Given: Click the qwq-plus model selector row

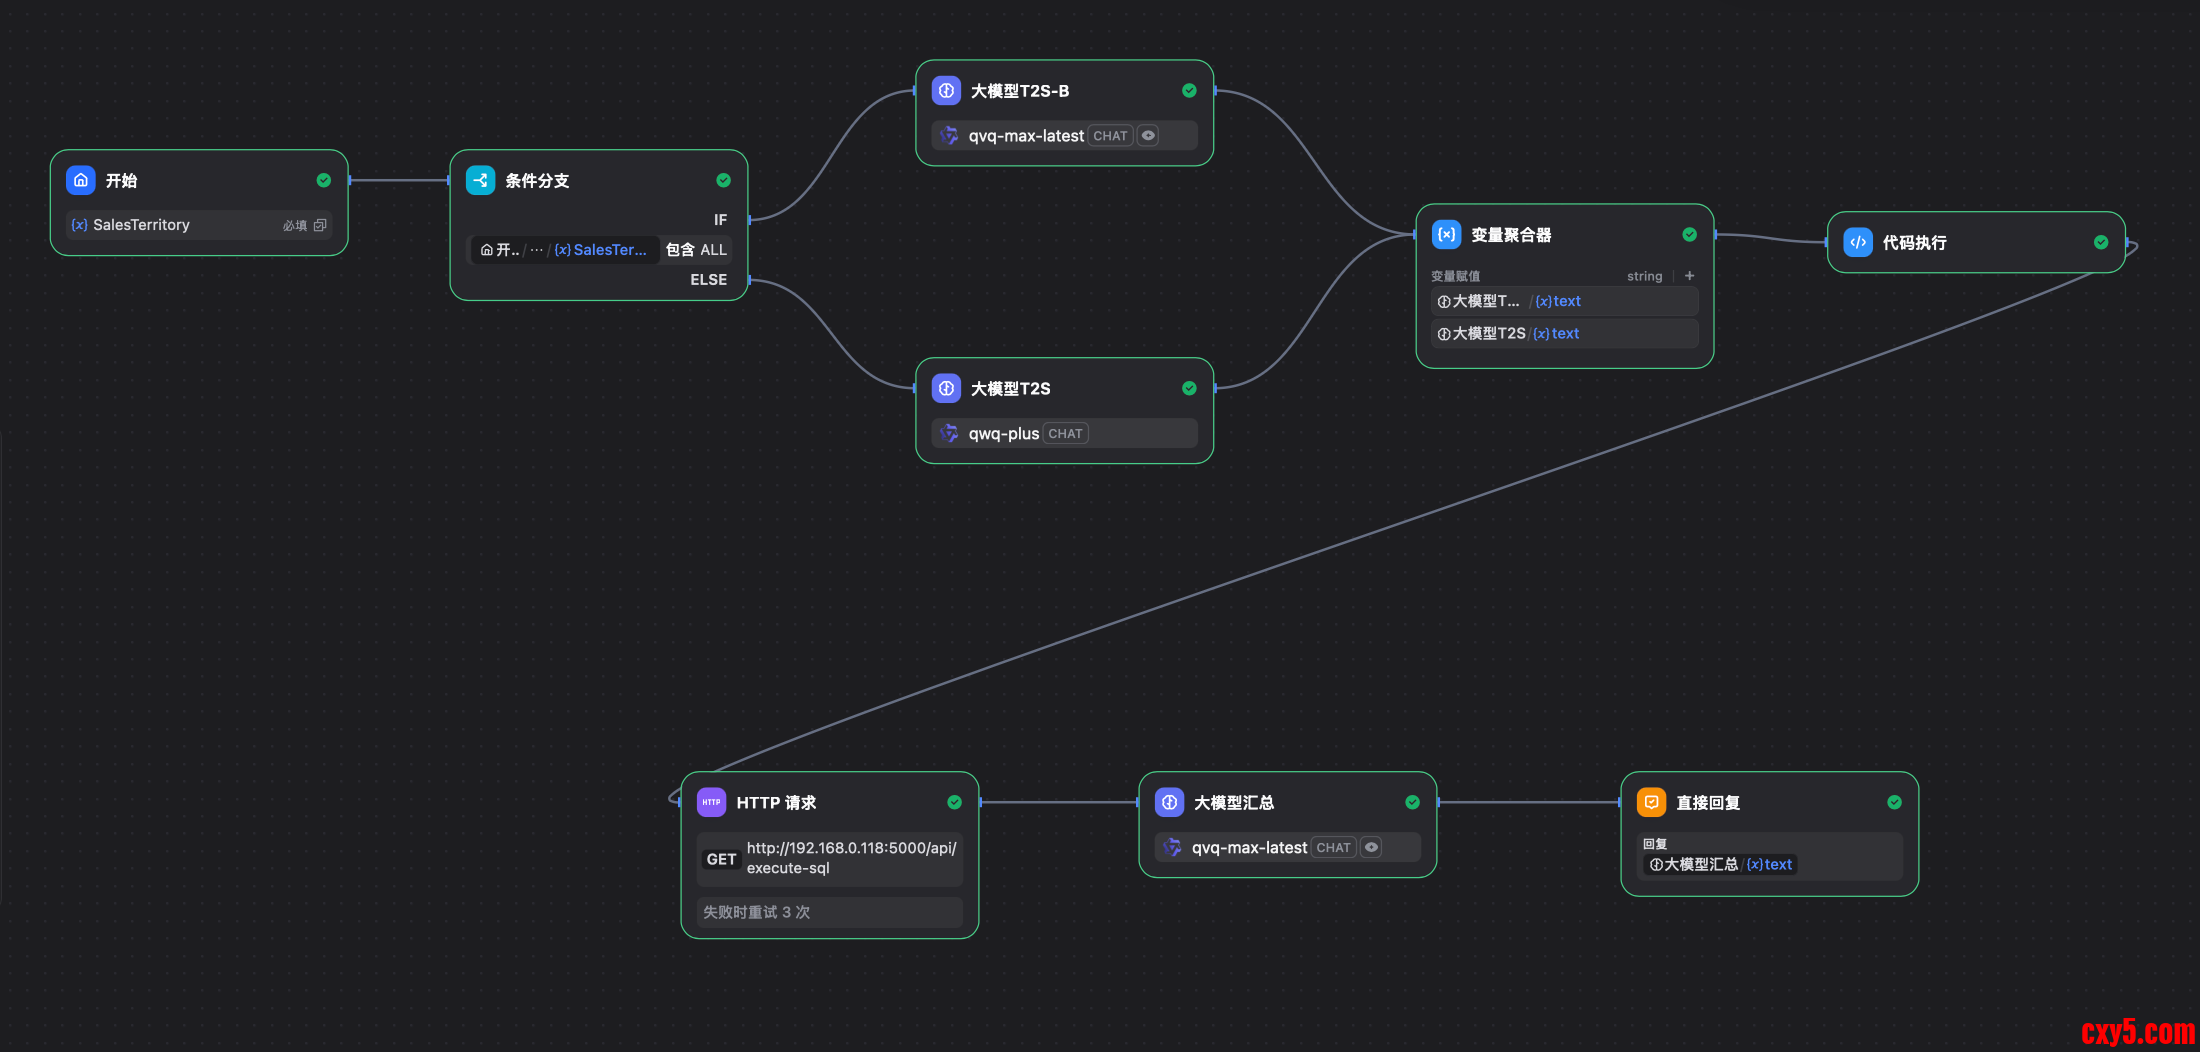Looking at the screenshot, I should 1064,433.
